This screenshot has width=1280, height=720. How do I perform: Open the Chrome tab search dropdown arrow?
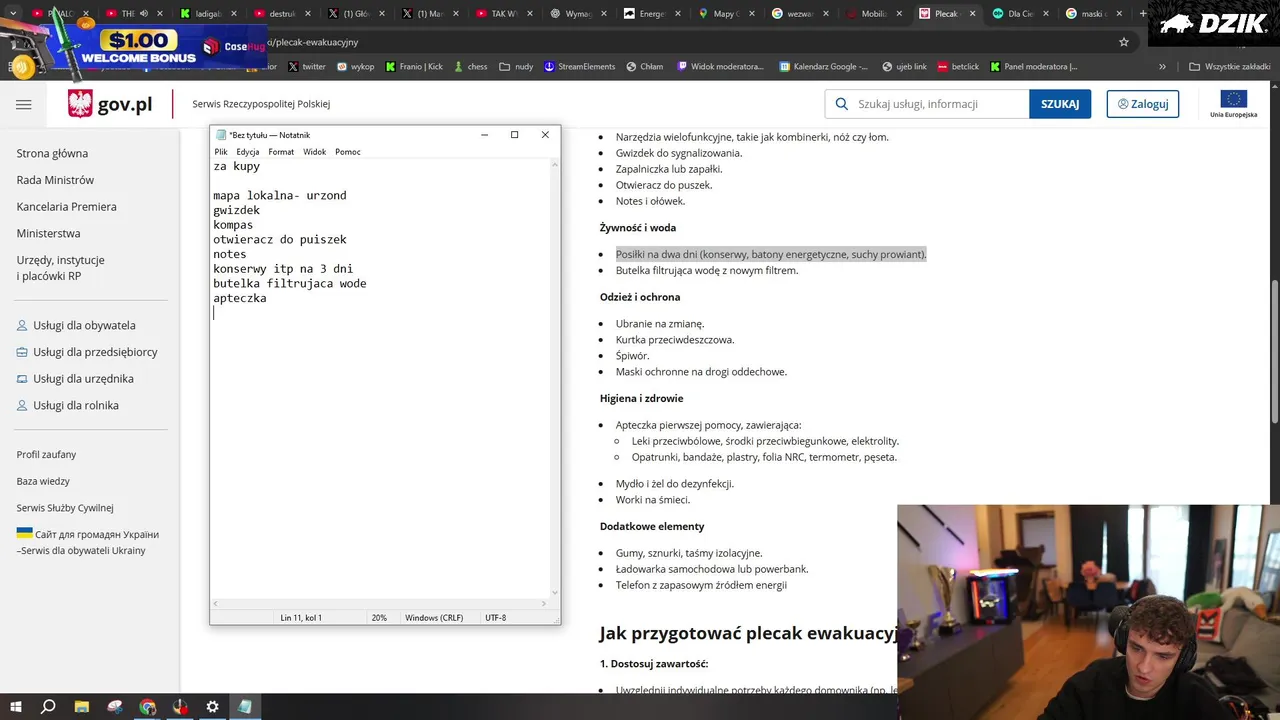click(x=13, y=13)
